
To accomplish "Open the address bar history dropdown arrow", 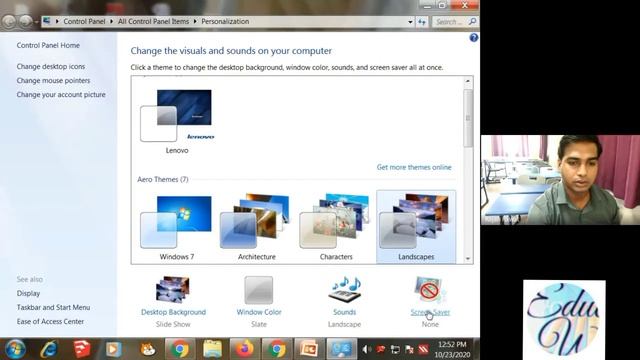I will tap(410, 22).
